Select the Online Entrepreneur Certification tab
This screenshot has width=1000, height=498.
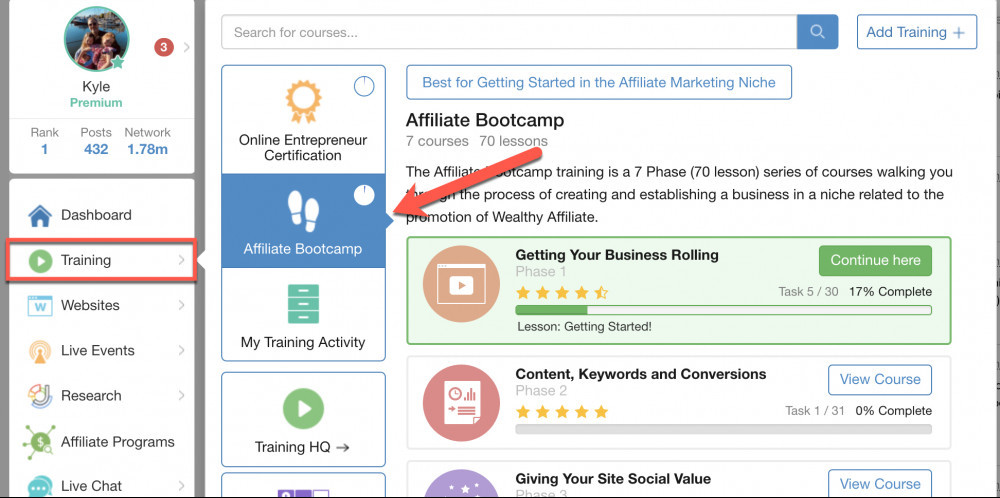(x=304, y=119)
